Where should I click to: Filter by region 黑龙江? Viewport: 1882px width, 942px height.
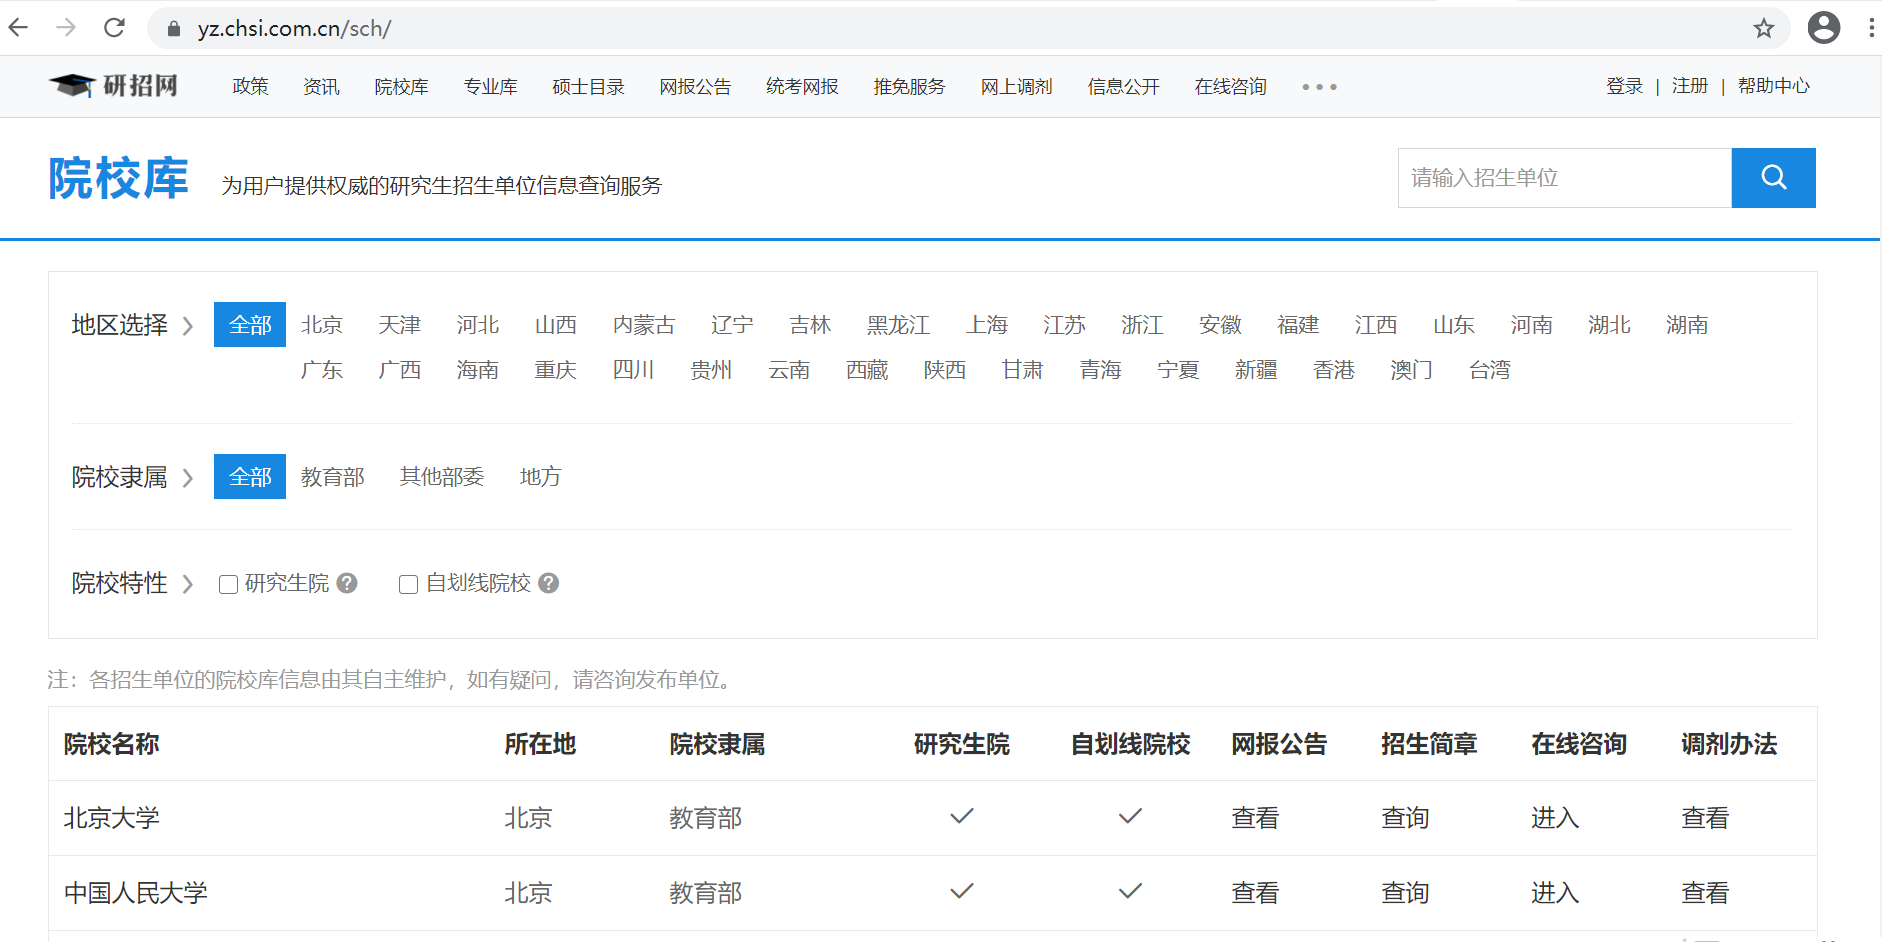coord(898,325)
